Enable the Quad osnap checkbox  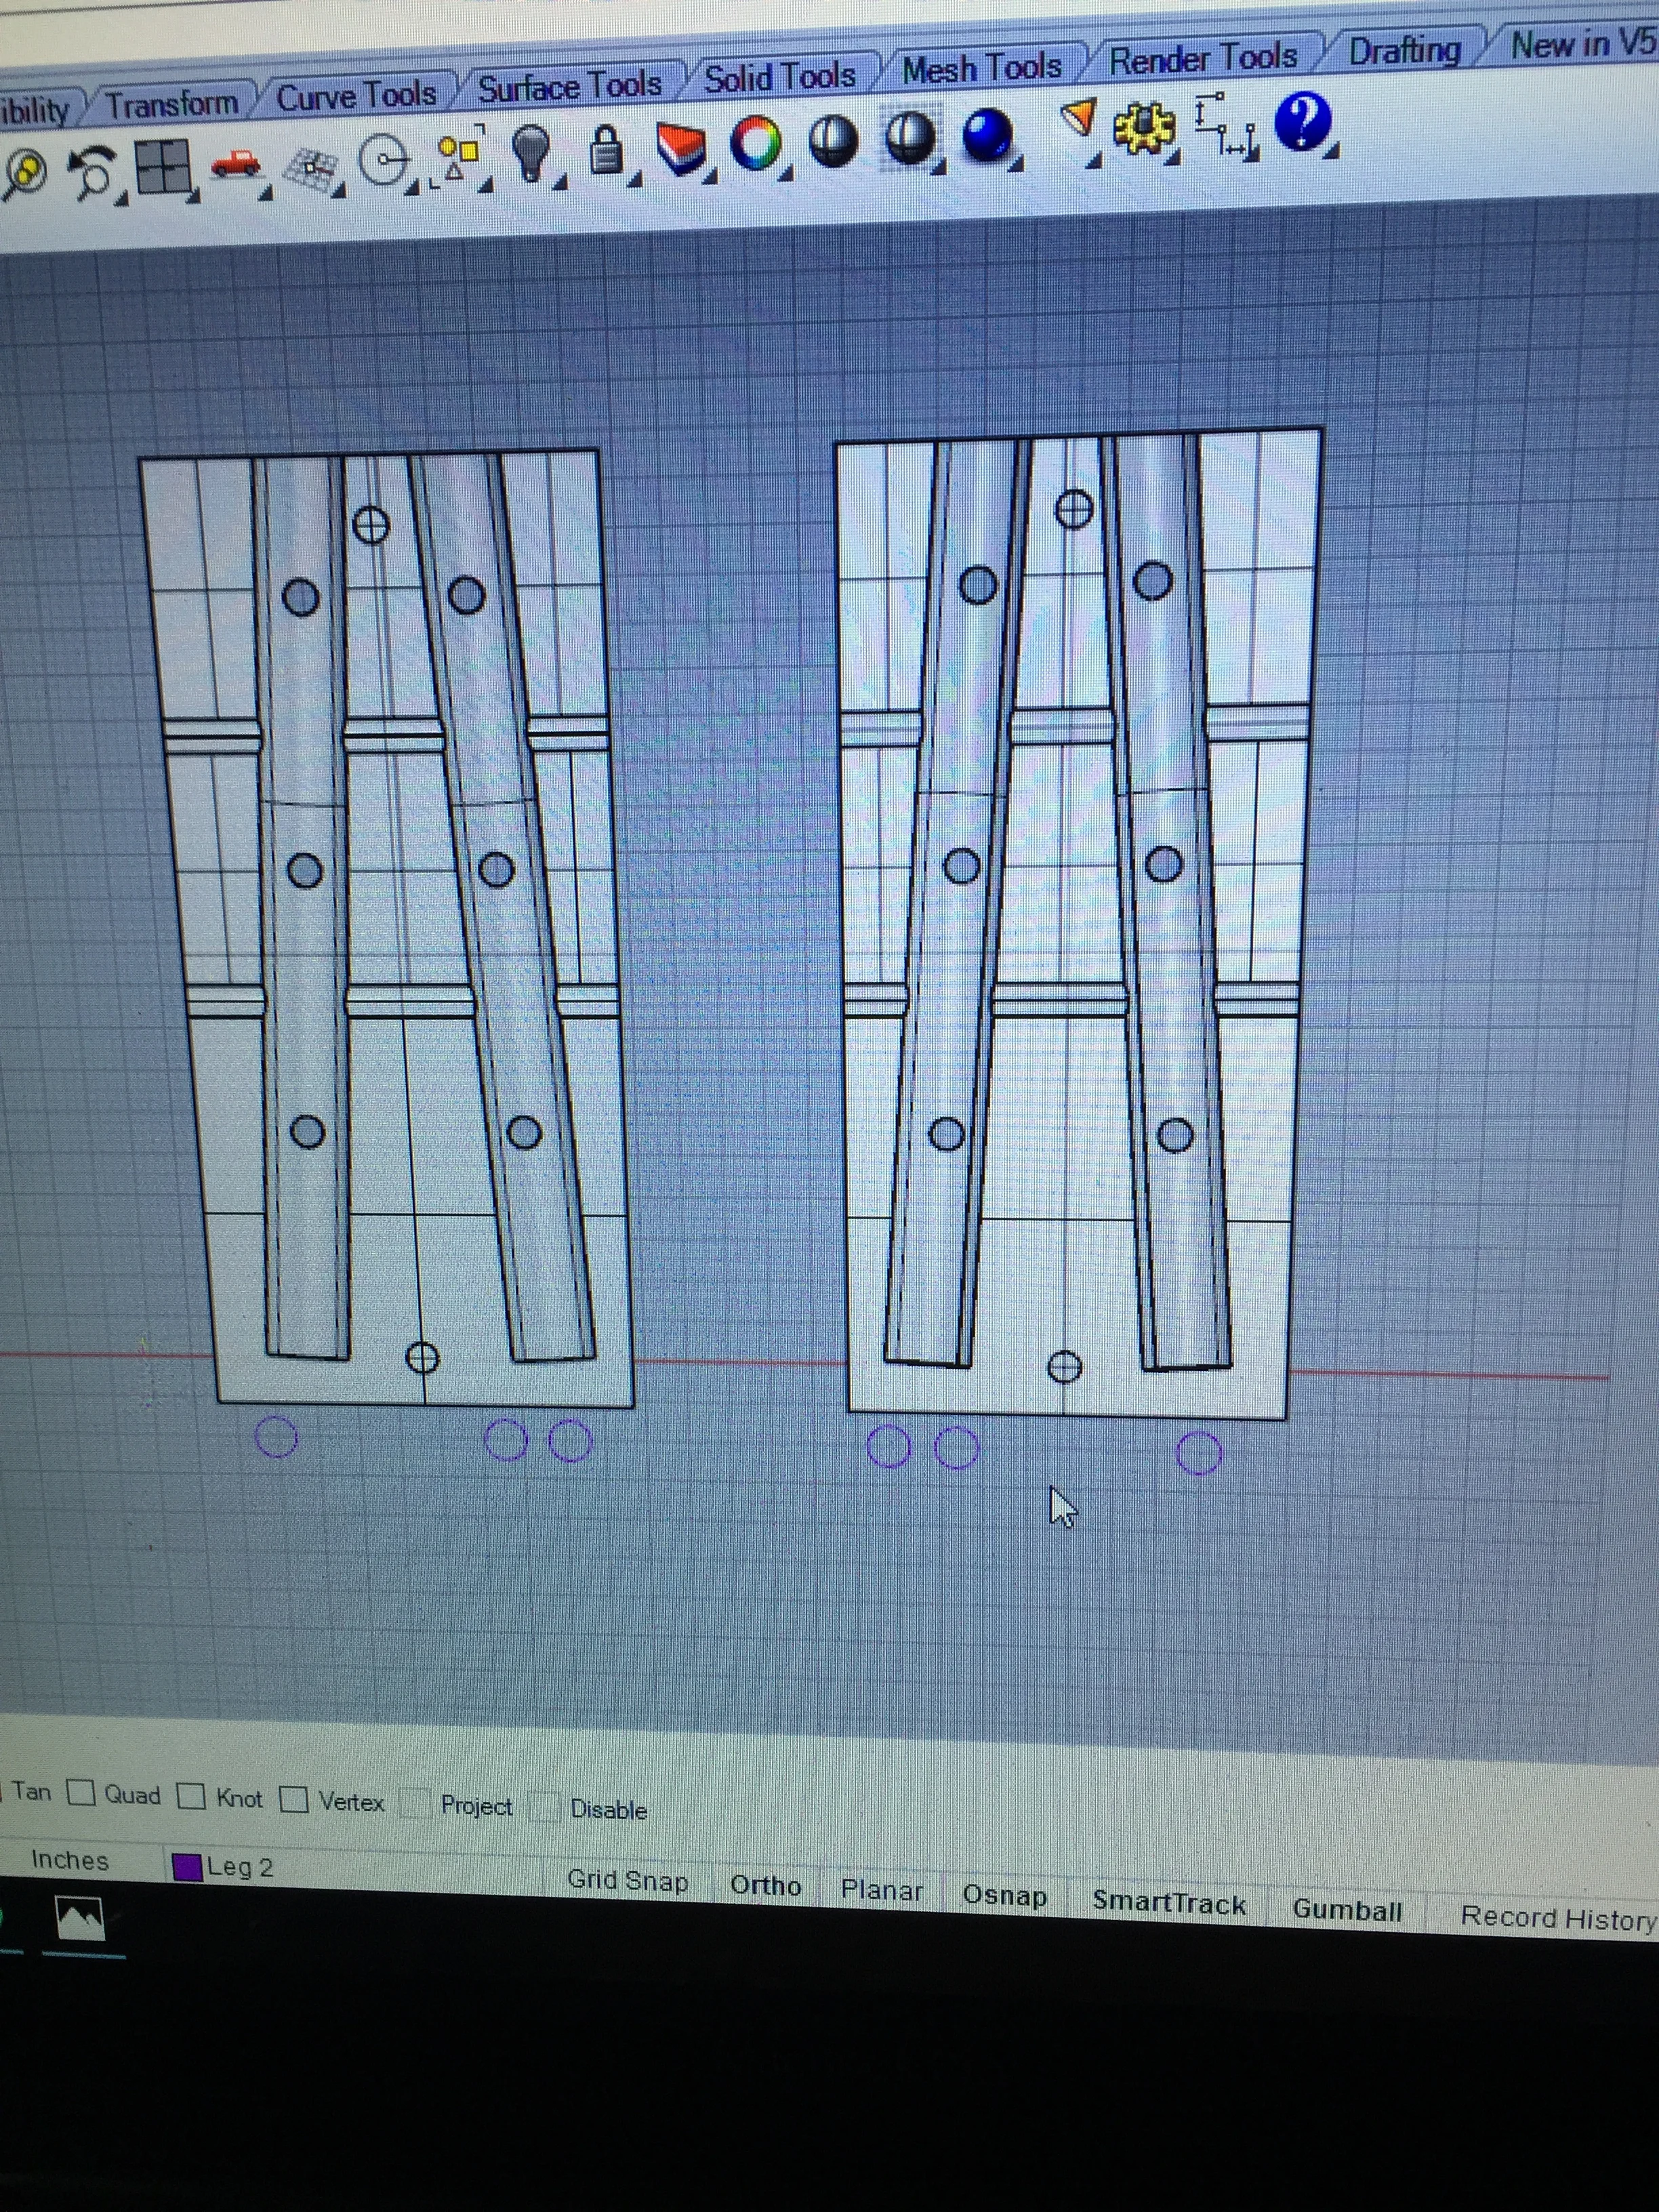coord(81,1793)
